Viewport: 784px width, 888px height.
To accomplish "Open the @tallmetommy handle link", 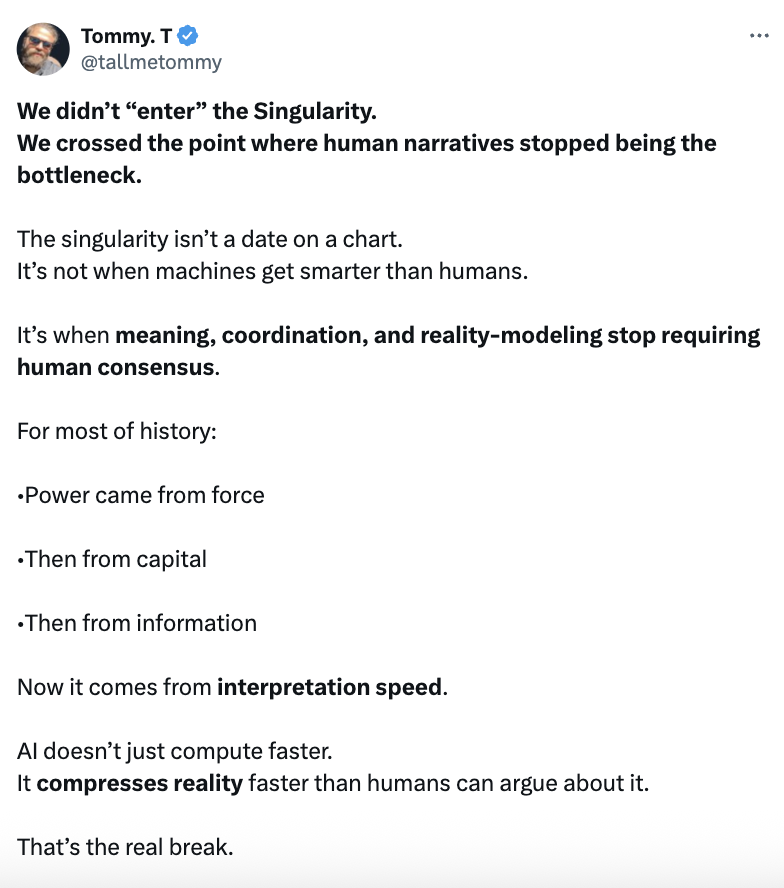I will 151,62.
